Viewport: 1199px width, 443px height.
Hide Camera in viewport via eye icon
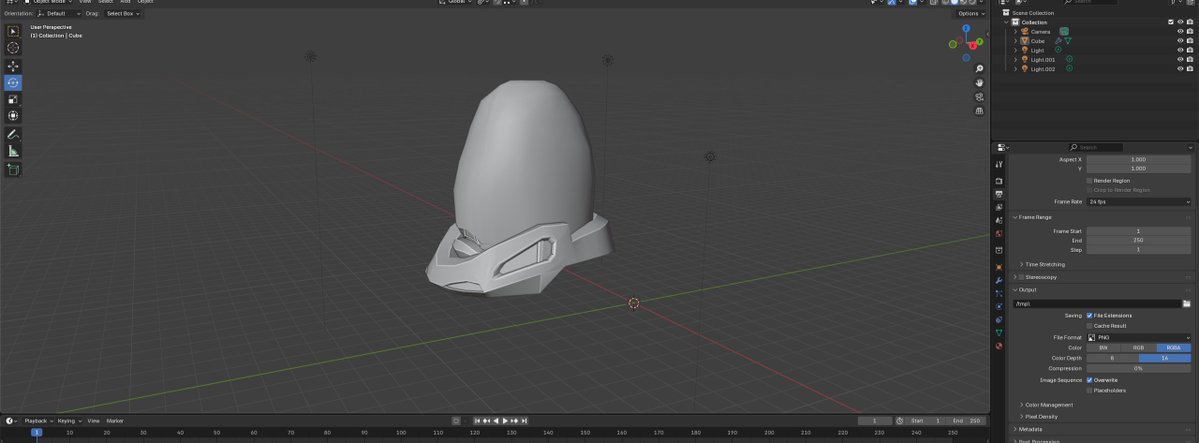click(1180, 31)
